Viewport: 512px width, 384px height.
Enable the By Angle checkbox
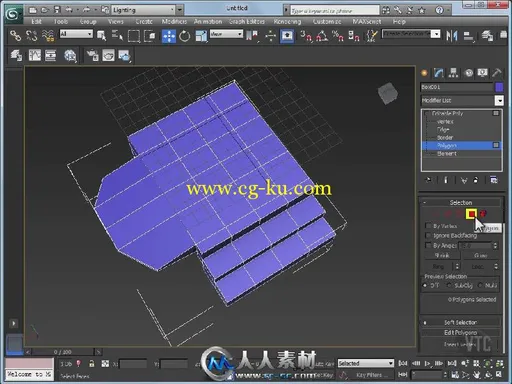click(x=428, y=245)
